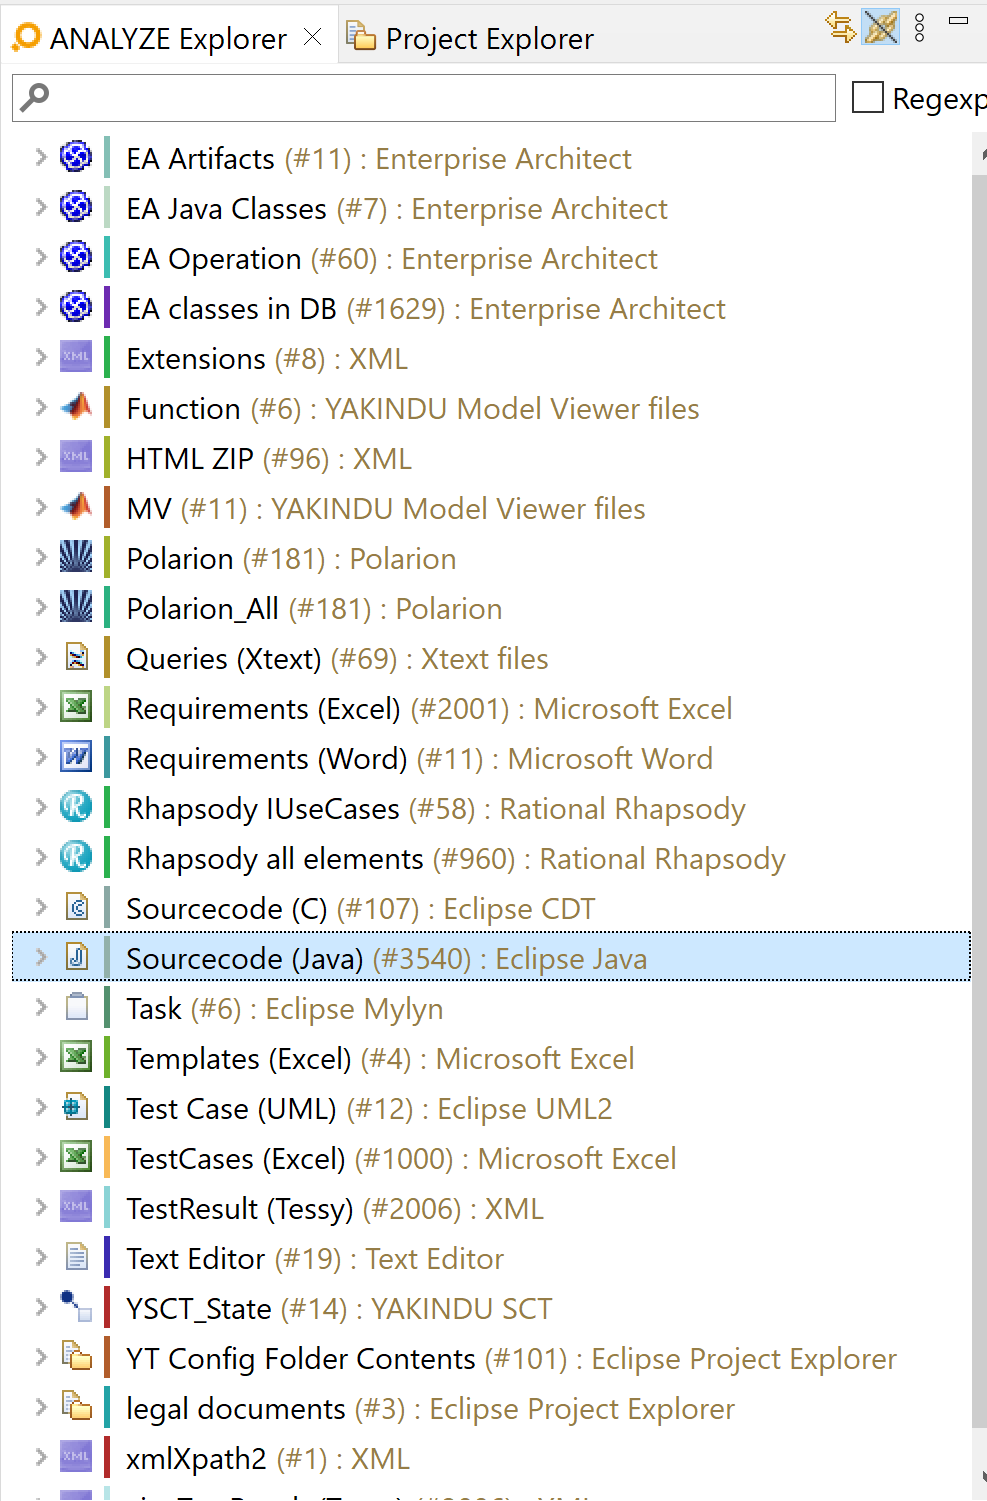Select the 'MV' row text
This screenshot has width=987, height=1501.
[149, 509]
